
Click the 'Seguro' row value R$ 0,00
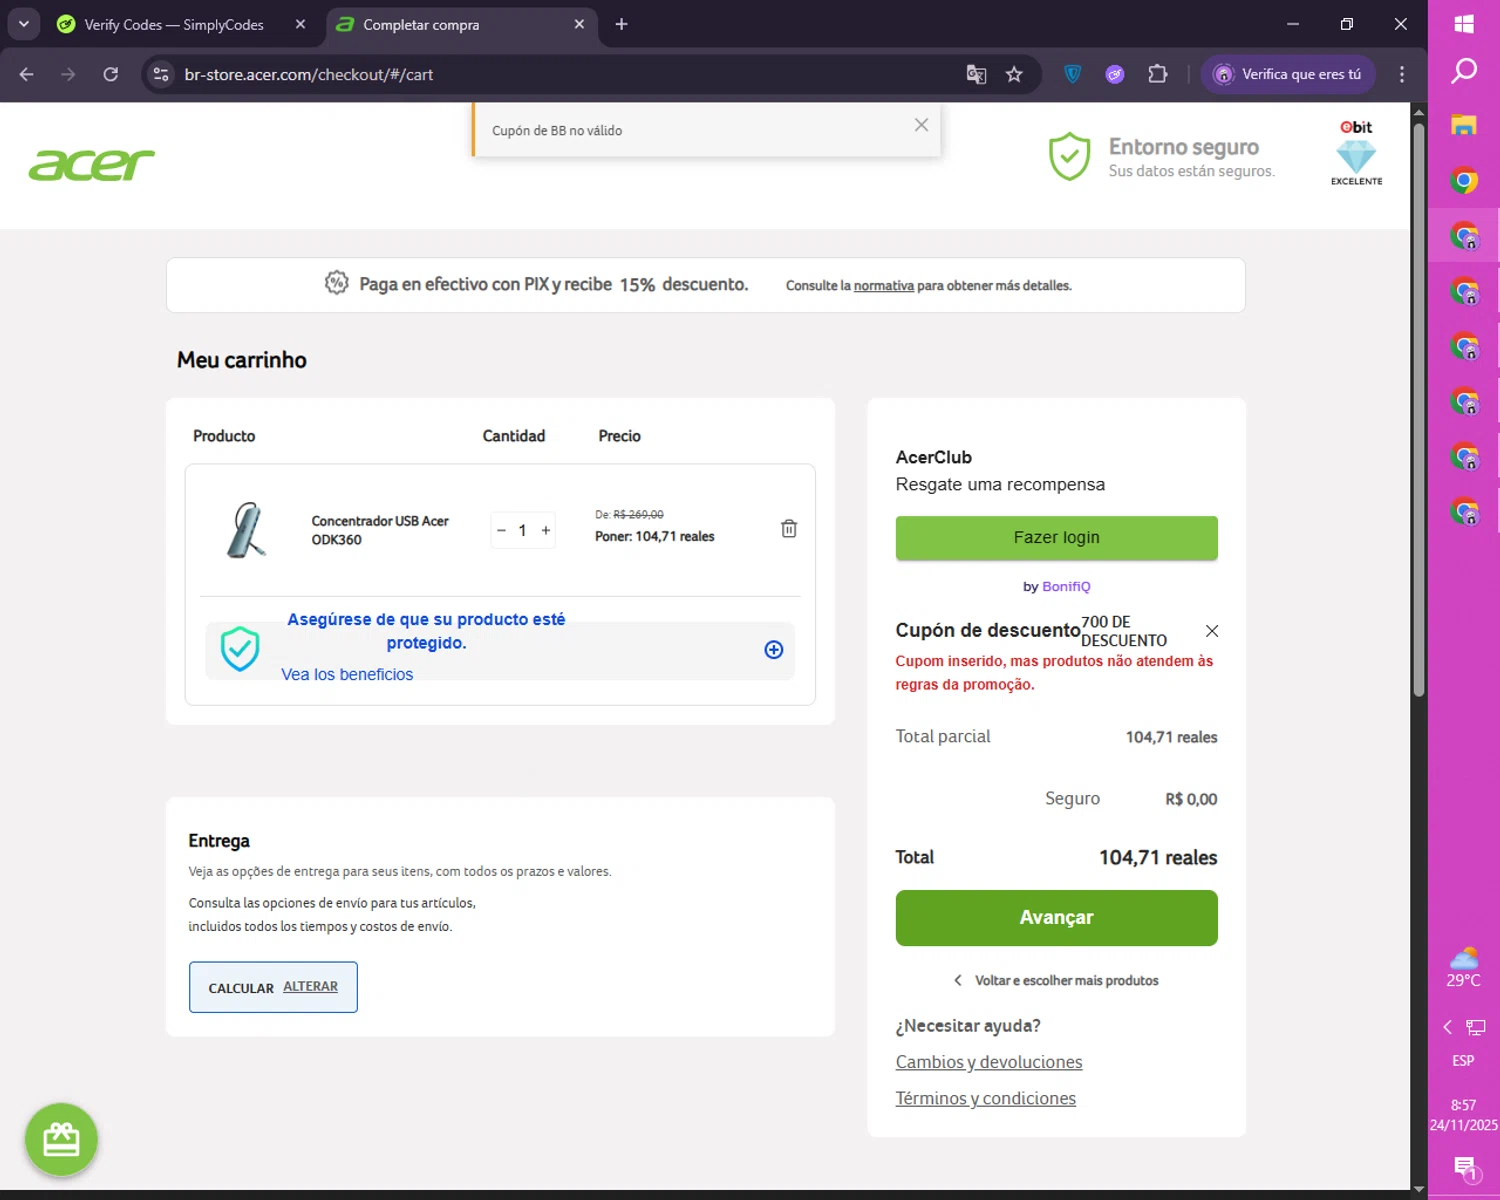pyautogui.click(x=1191, y=800)
